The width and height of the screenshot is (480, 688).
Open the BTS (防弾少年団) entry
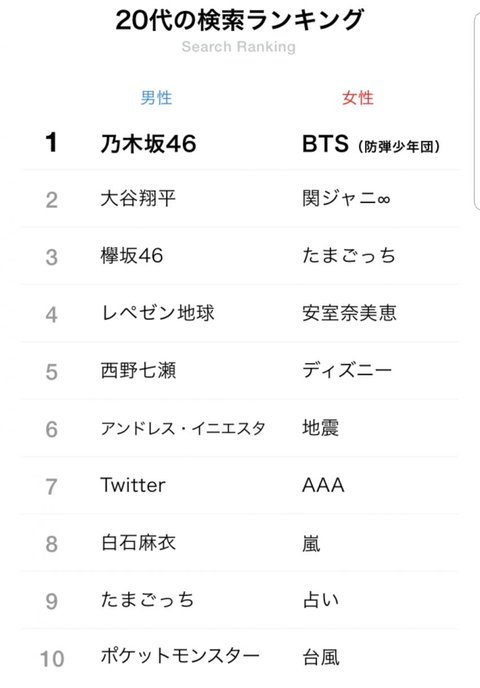(371, 144)
